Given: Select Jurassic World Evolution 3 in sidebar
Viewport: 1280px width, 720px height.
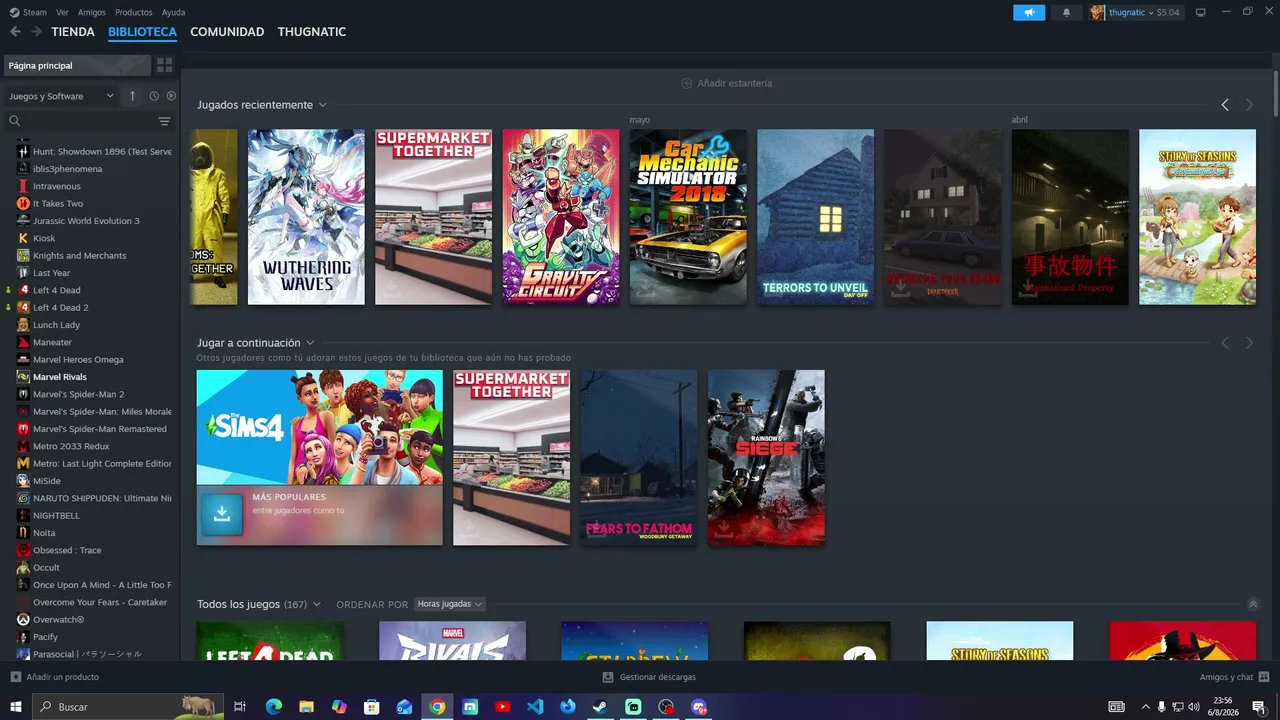Looking at the screenshot, I should tap(86, 221).
